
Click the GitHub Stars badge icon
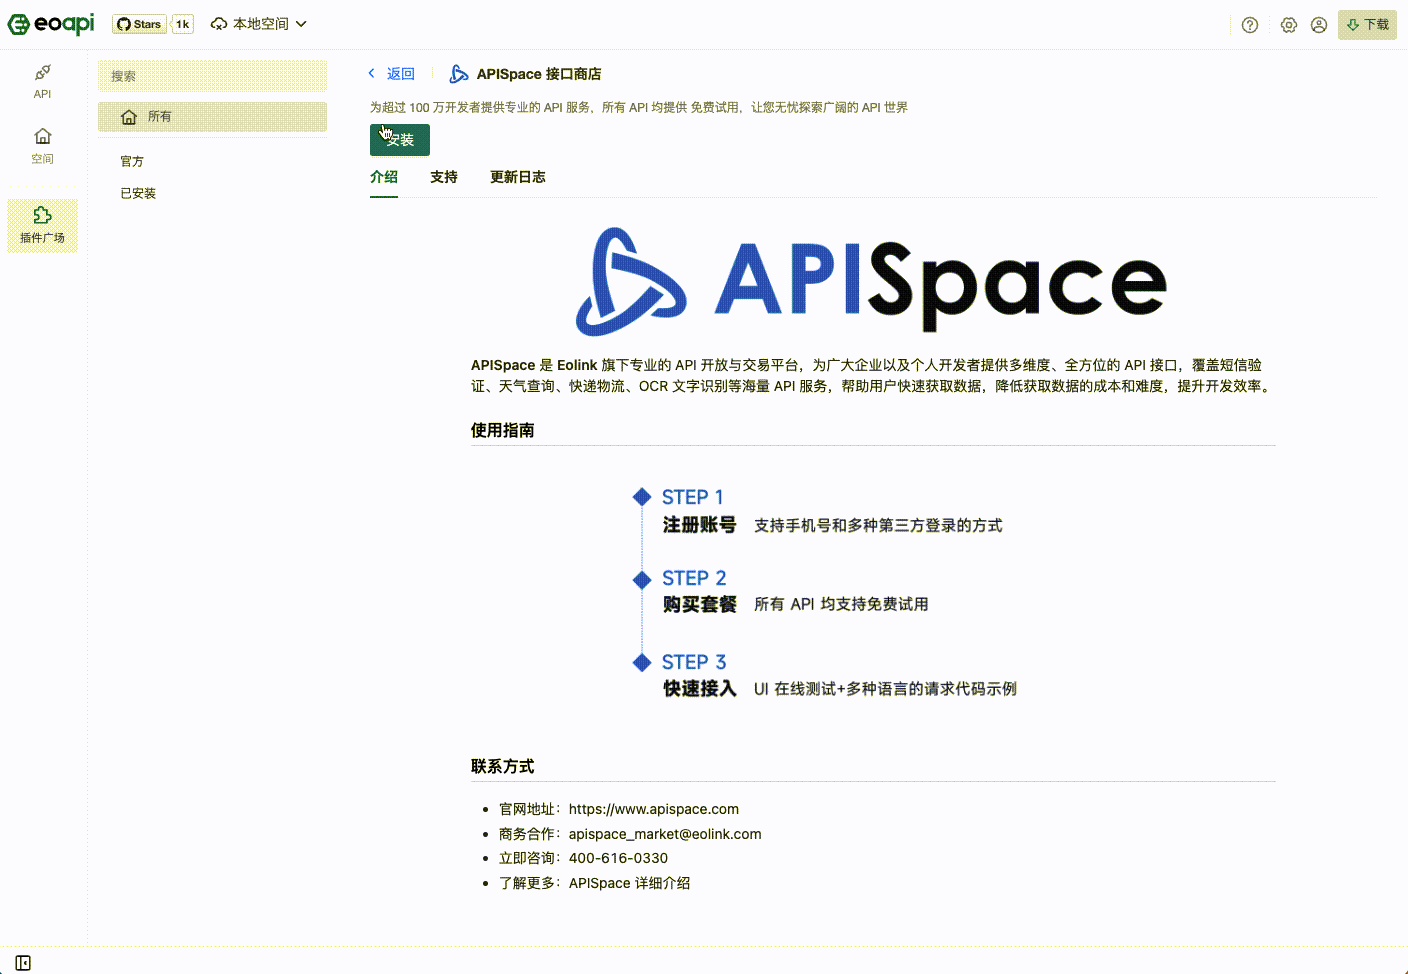coord(138,23)
